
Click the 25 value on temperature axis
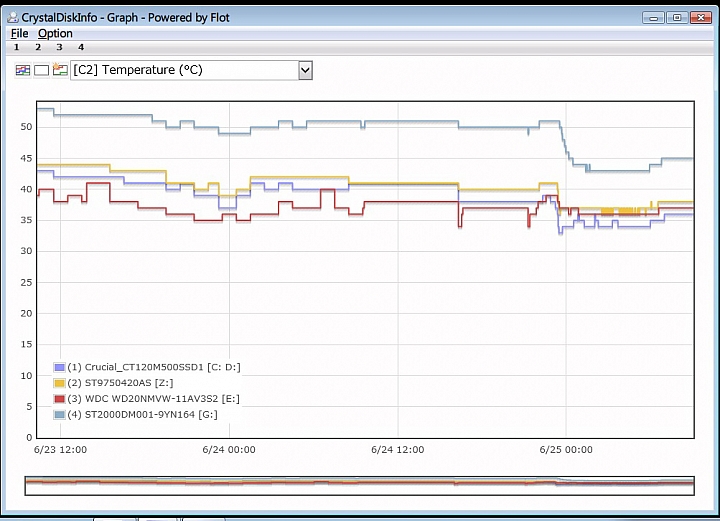click(x=26, y=282)
